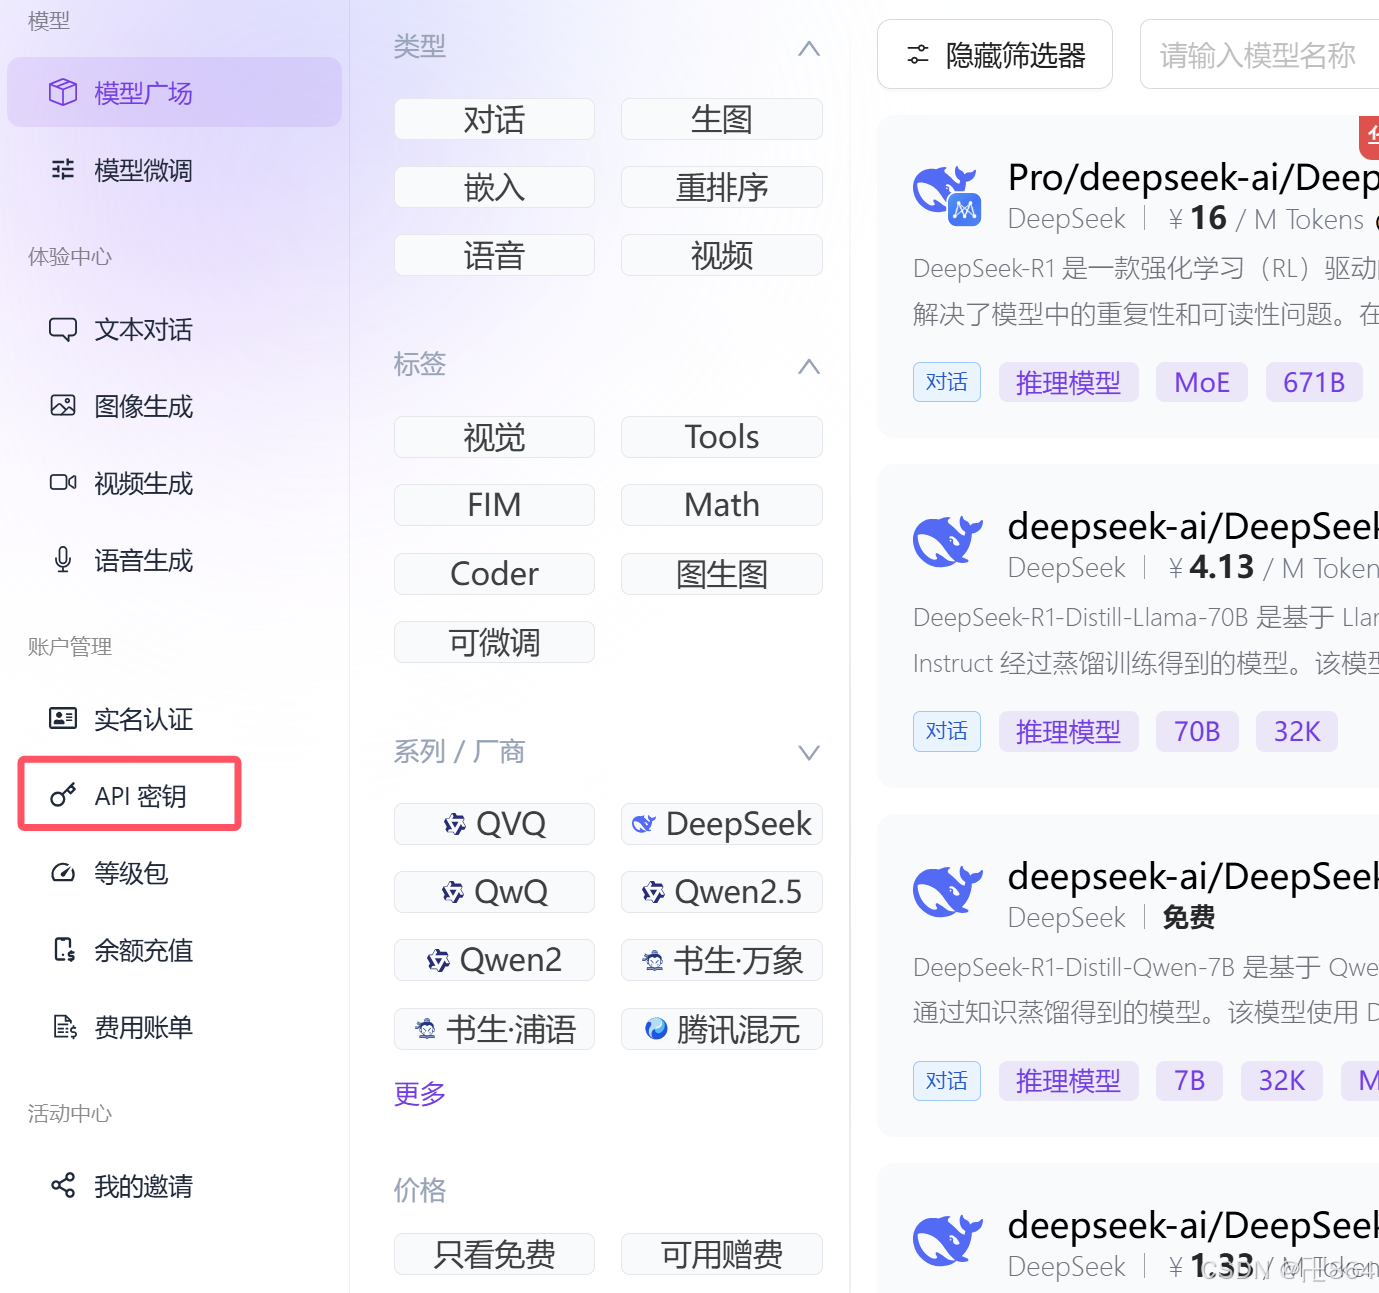Open 语音生成 microphone icon
The width and height of the screenshot is (1379, 1293).
pos(62,559)
